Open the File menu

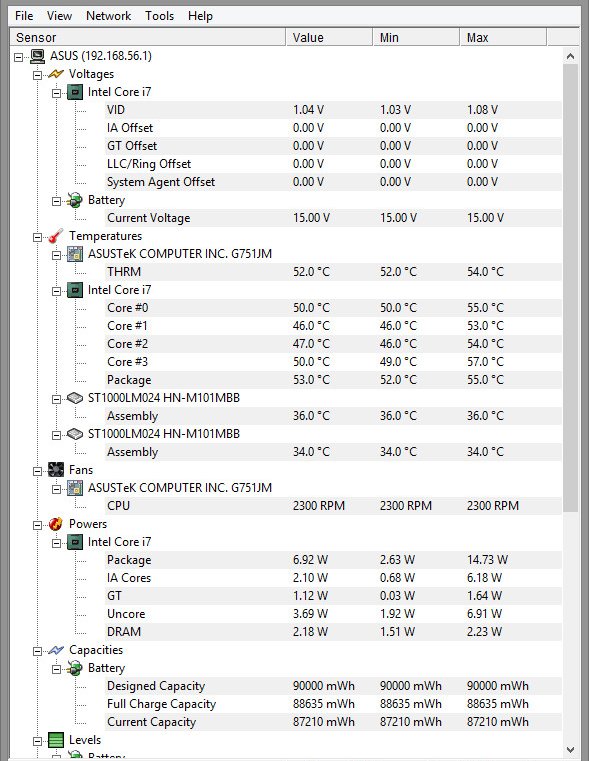[x=24, y=16]
